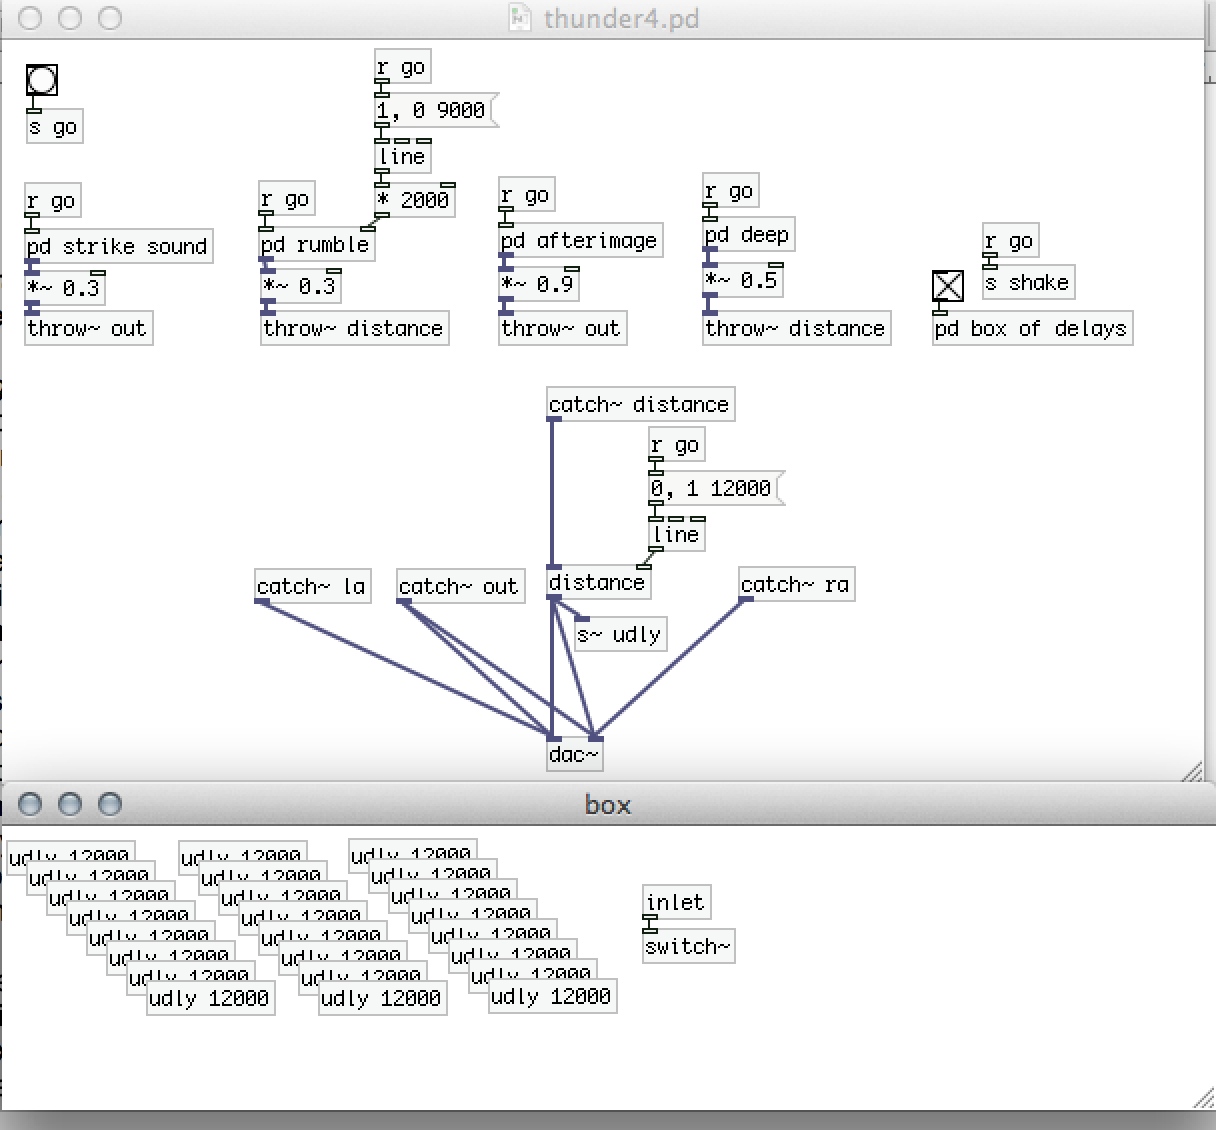Image resolution: width=1216 pixels, height=1130 pixels.
Task: Select the 'line' object below '1, 0 9000'
Action: (x=403, y=156)
